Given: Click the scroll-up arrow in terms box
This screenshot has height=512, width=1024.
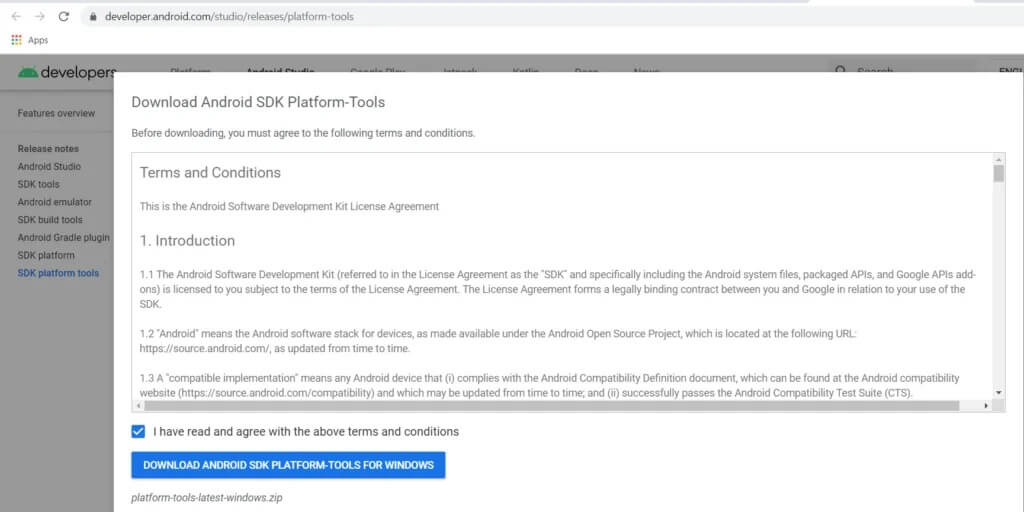Looking at the screenshot, I should [x=998, y=159].
